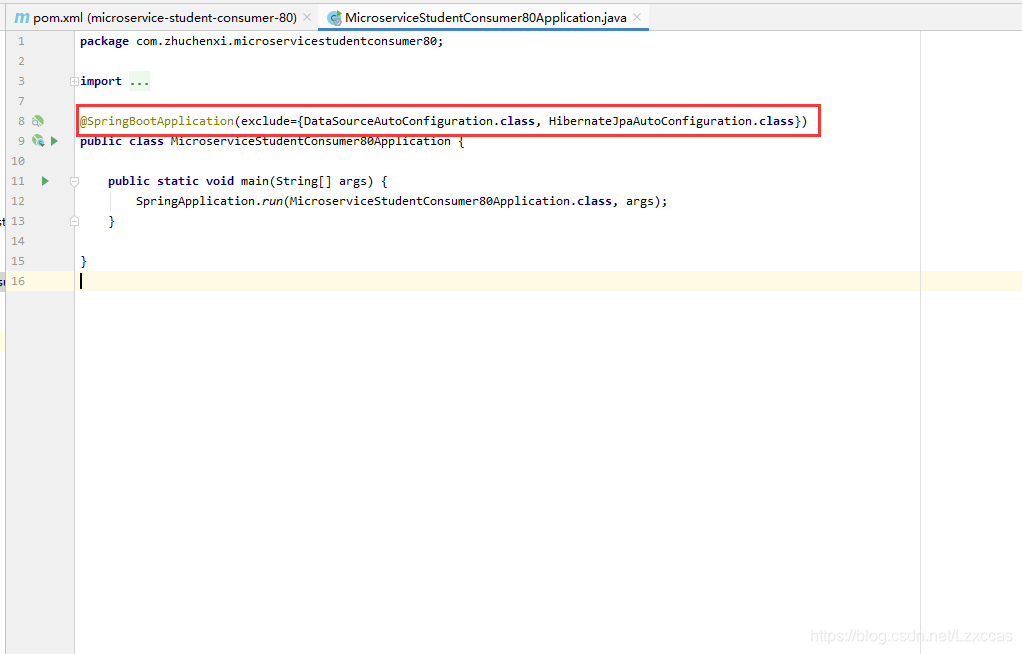Click SpringApplication on line 12
Viewport: 1022px width, 654px height.
coord(196,201)
